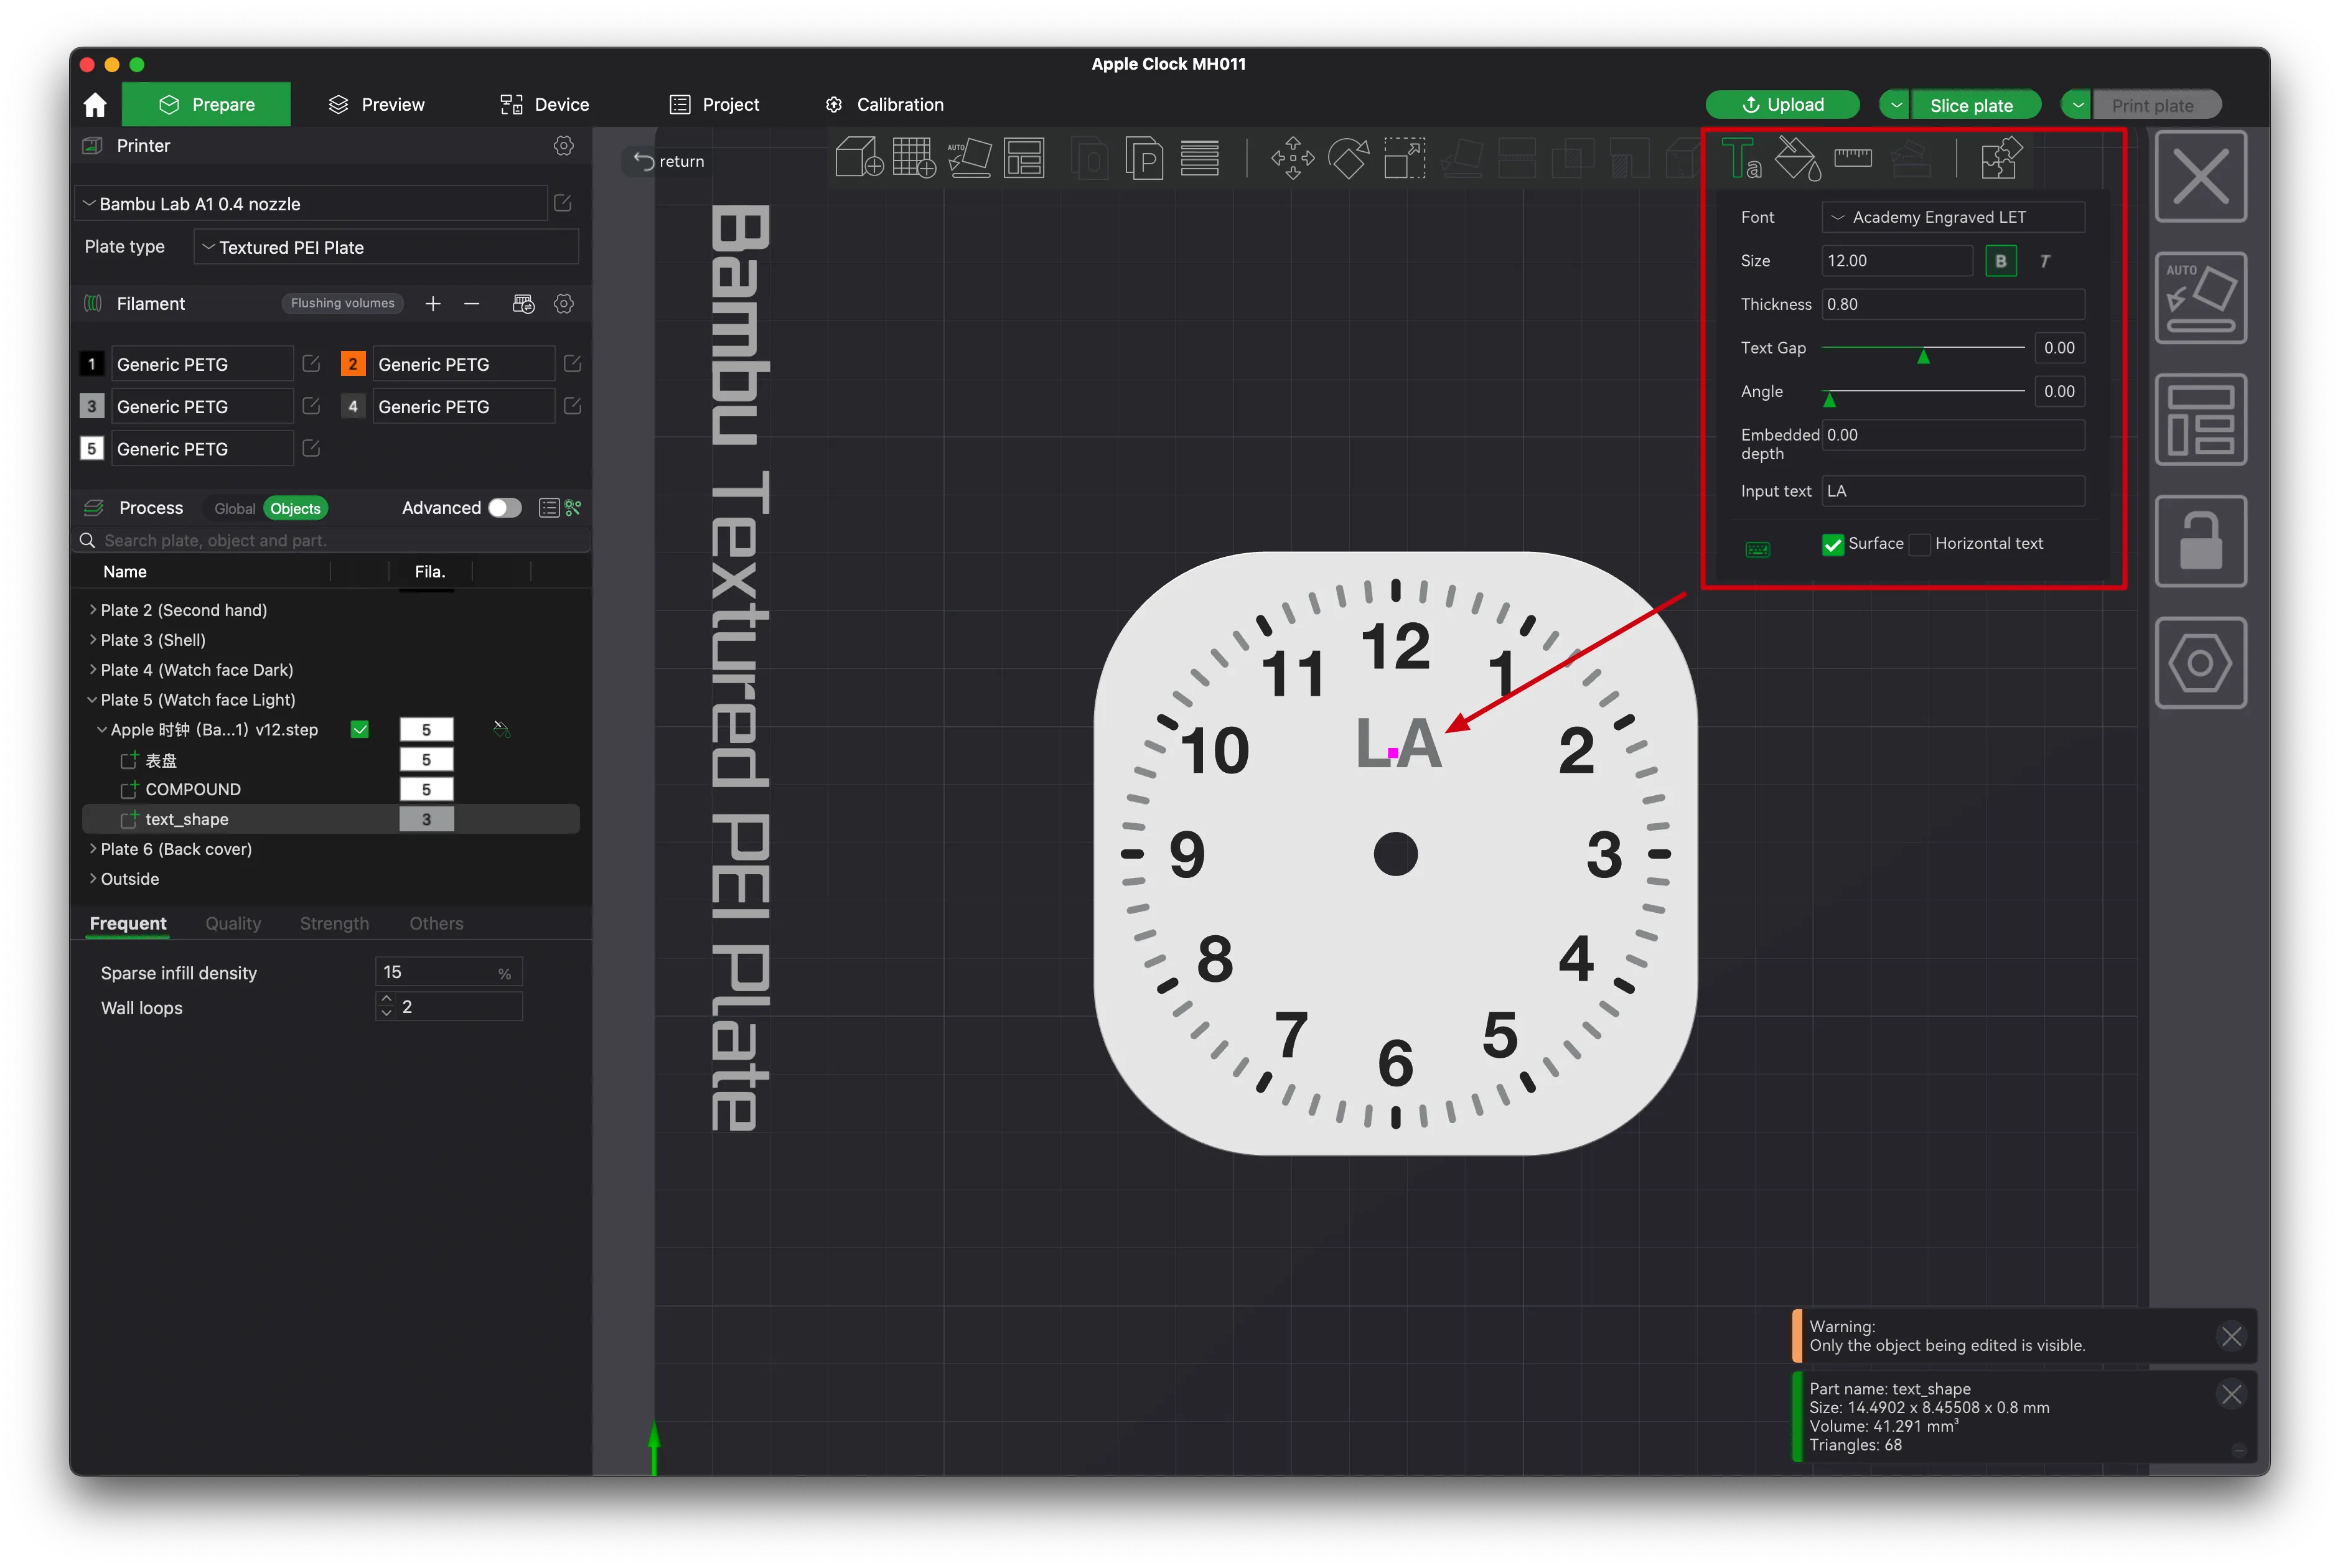Open Flushing volumes button
Viewport: 2340px width, 1568px height.
342,303
